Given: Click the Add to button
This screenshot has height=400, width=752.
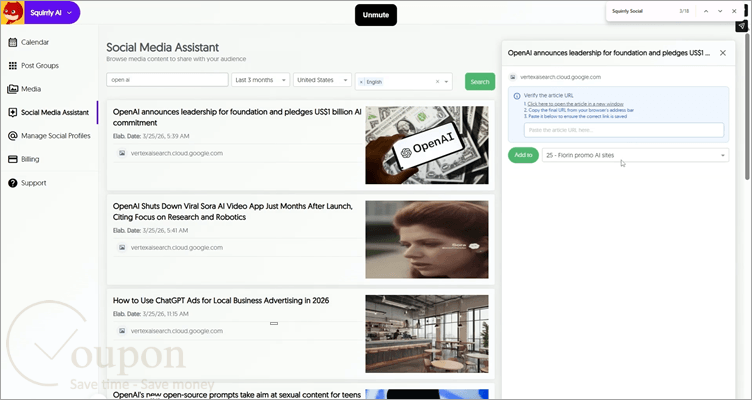Looking at the screenshot, I should (523, 155).
